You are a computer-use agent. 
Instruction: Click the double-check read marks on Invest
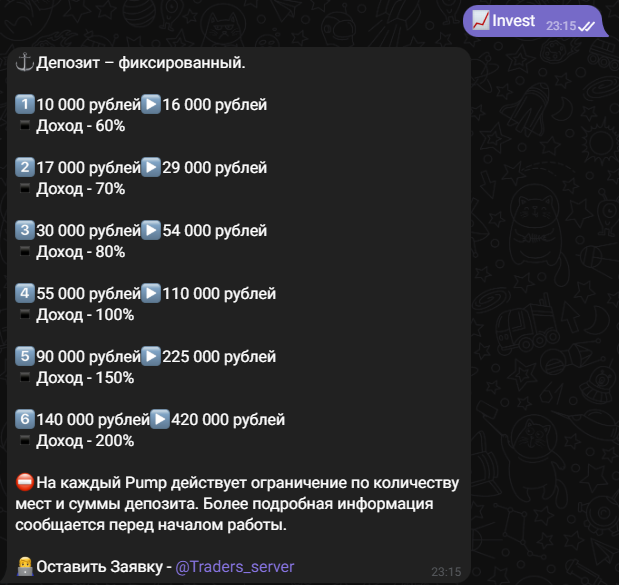pyautogui.click(x=588, y=26)
